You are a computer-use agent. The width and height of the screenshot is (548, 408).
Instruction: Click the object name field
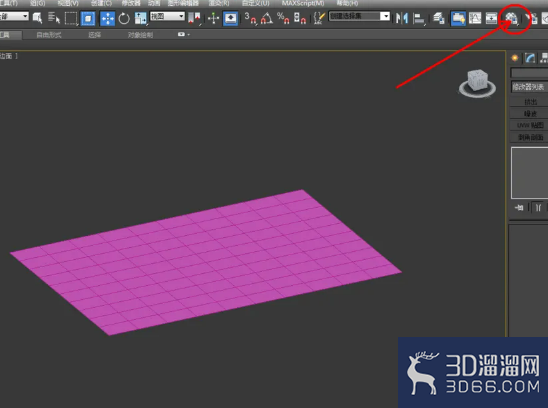(529, 73)
